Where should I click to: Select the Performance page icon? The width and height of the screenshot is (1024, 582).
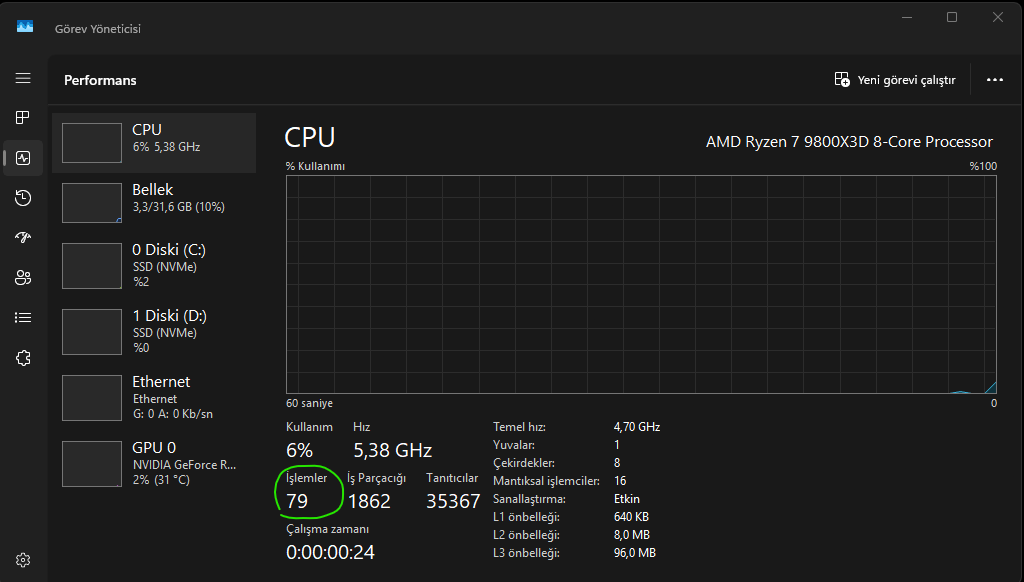tap(23, 158)
